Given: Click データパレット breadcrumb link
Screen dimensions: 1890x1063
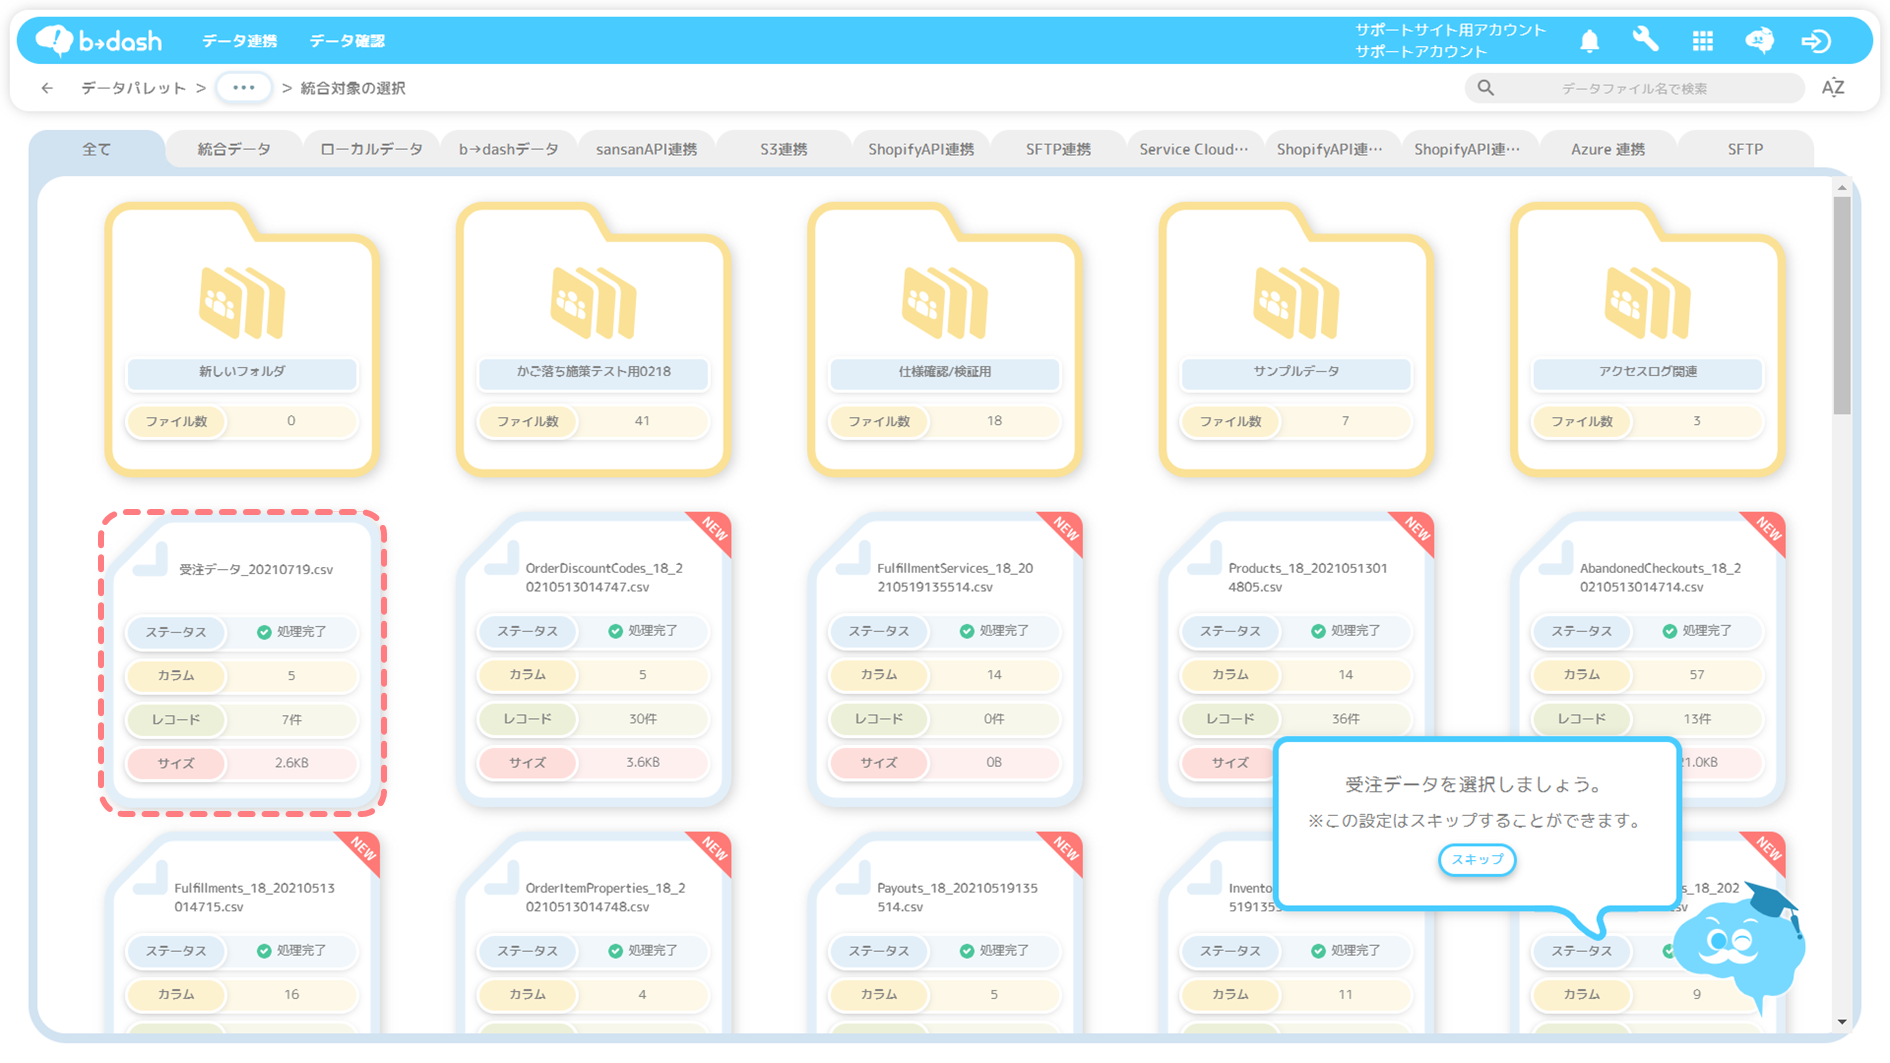Looking at the screenshot, I should 133,88.
